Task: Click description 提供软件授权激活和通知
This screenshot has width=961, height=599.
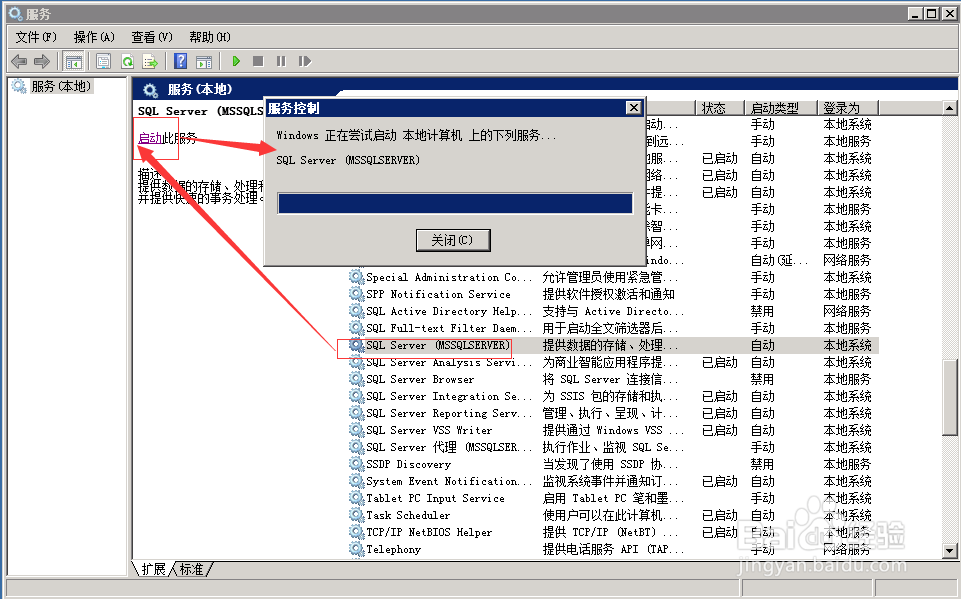Action: [609, 294]
